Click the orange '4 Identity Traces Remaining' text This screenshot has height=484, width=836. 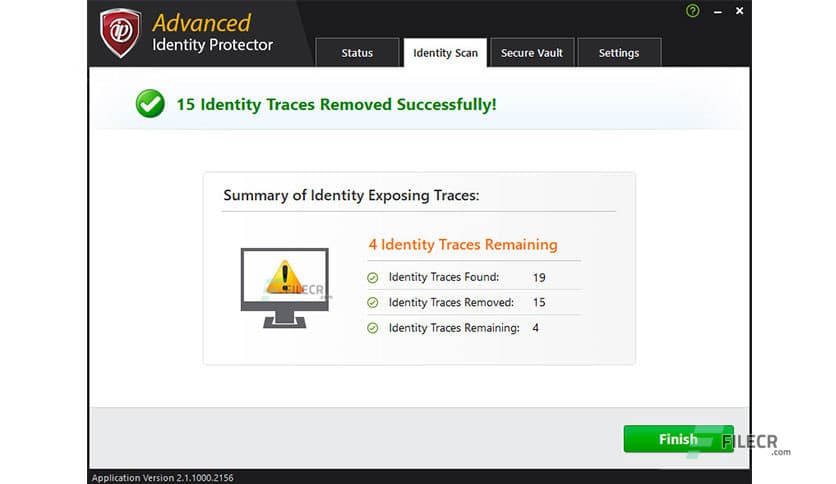pyautogui.click(x=463, y=244)
